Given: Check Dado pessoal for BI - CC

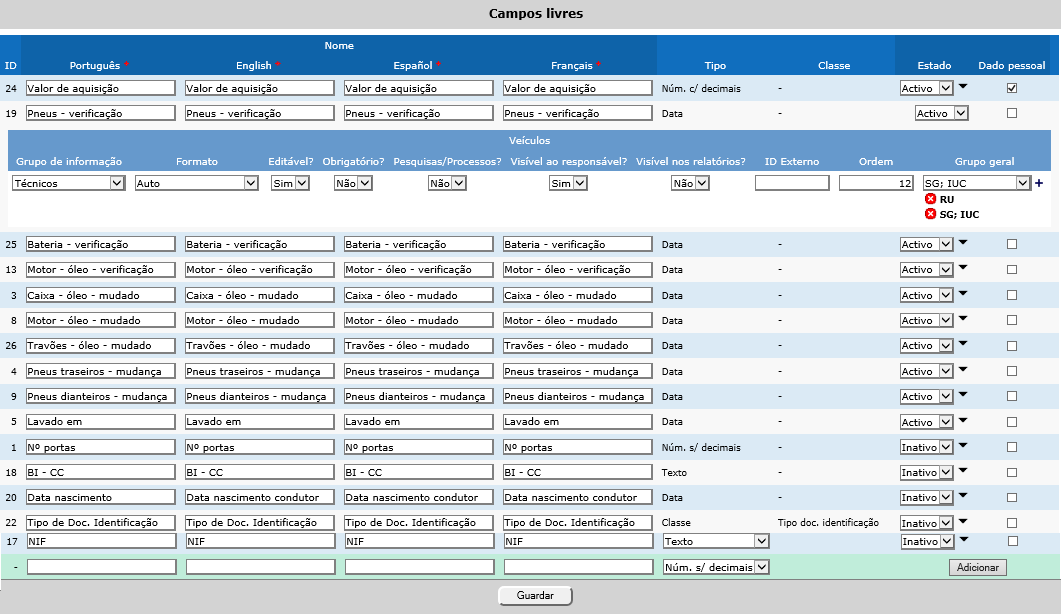Looking at the screenshot, I should click(1012, 473).
